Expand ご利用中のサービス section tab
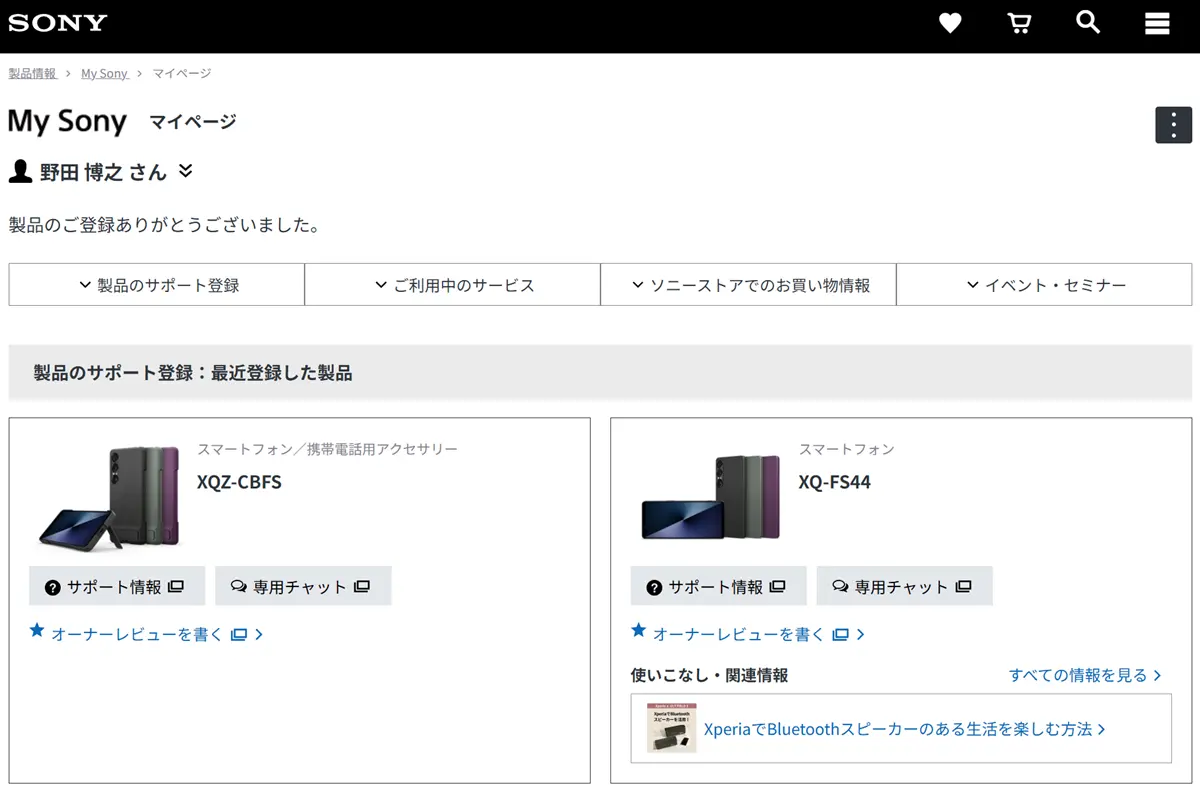The height and width of the screenshot is (788, 1200). pos(452,285)
